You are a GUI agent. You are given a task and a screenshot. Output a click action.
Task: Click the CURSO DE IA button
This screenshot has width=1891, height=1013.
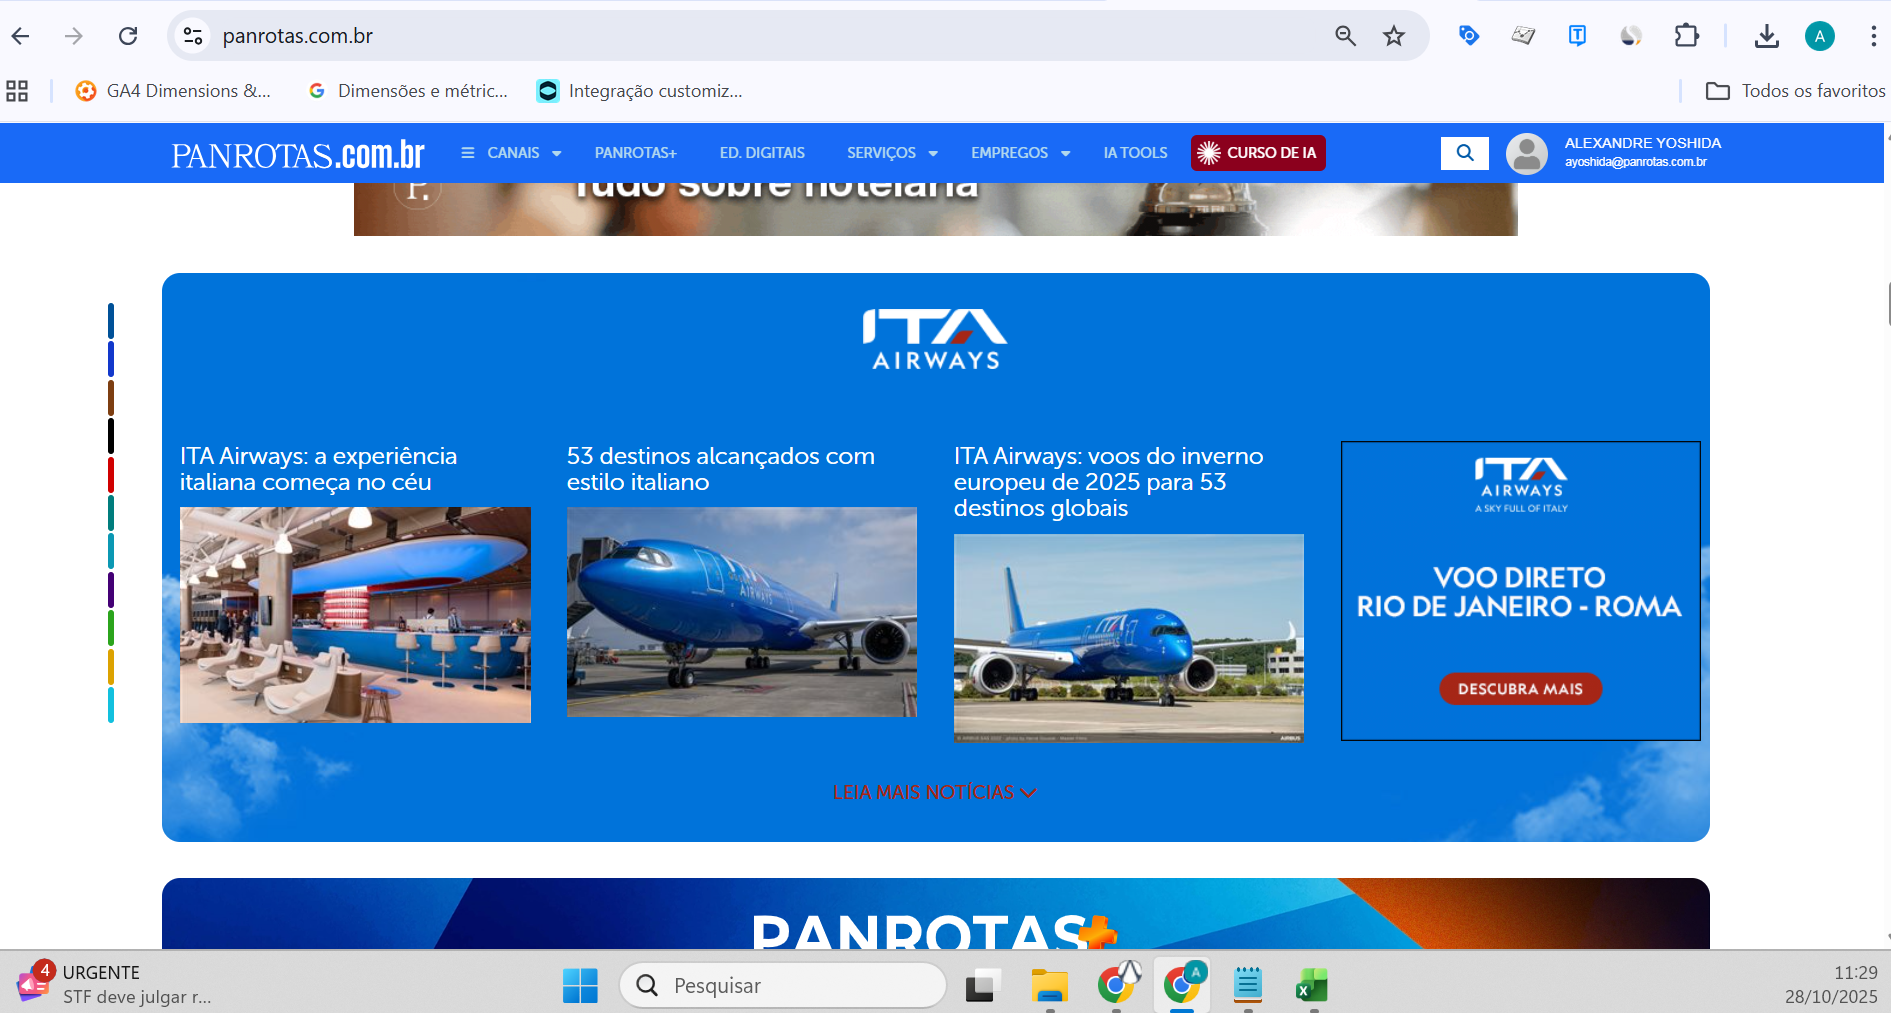pyautogui.click(x=1258, y=153)
